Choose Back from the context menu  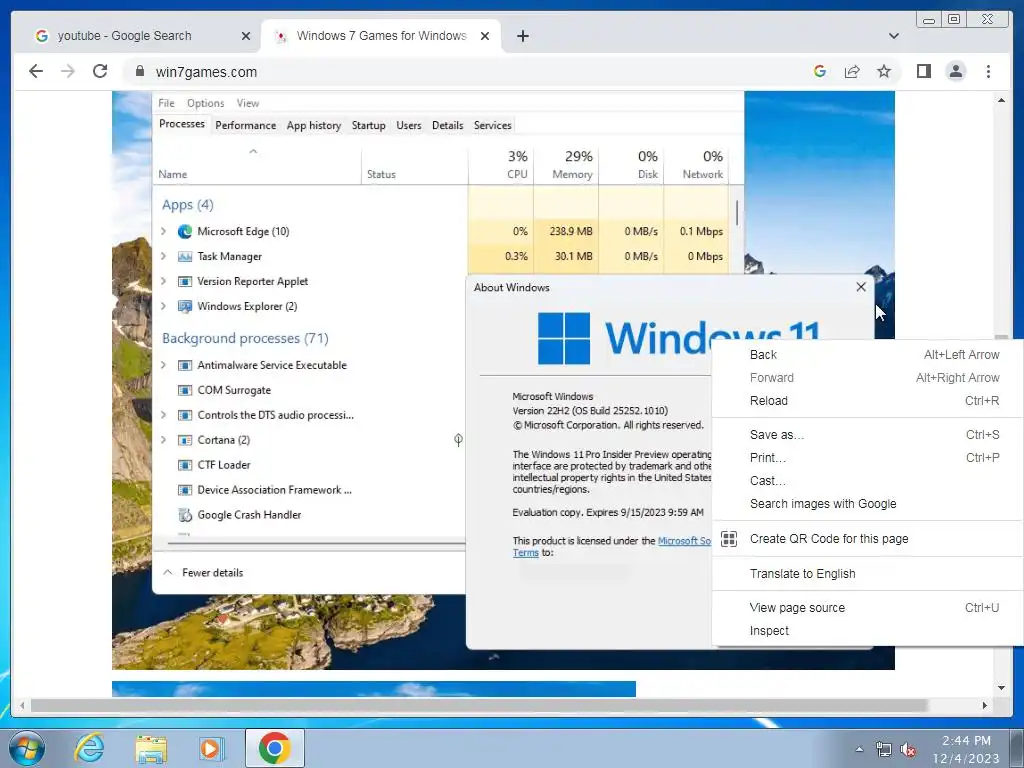tap(867, 355)
